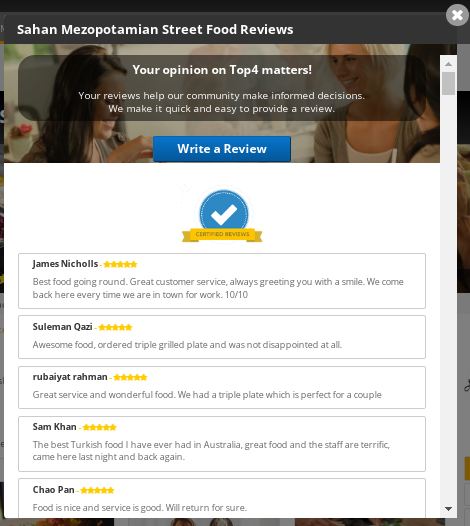The image size is (470, 526).
Task: Select reviewer name Sam Khan
Action: pos(54,427)
